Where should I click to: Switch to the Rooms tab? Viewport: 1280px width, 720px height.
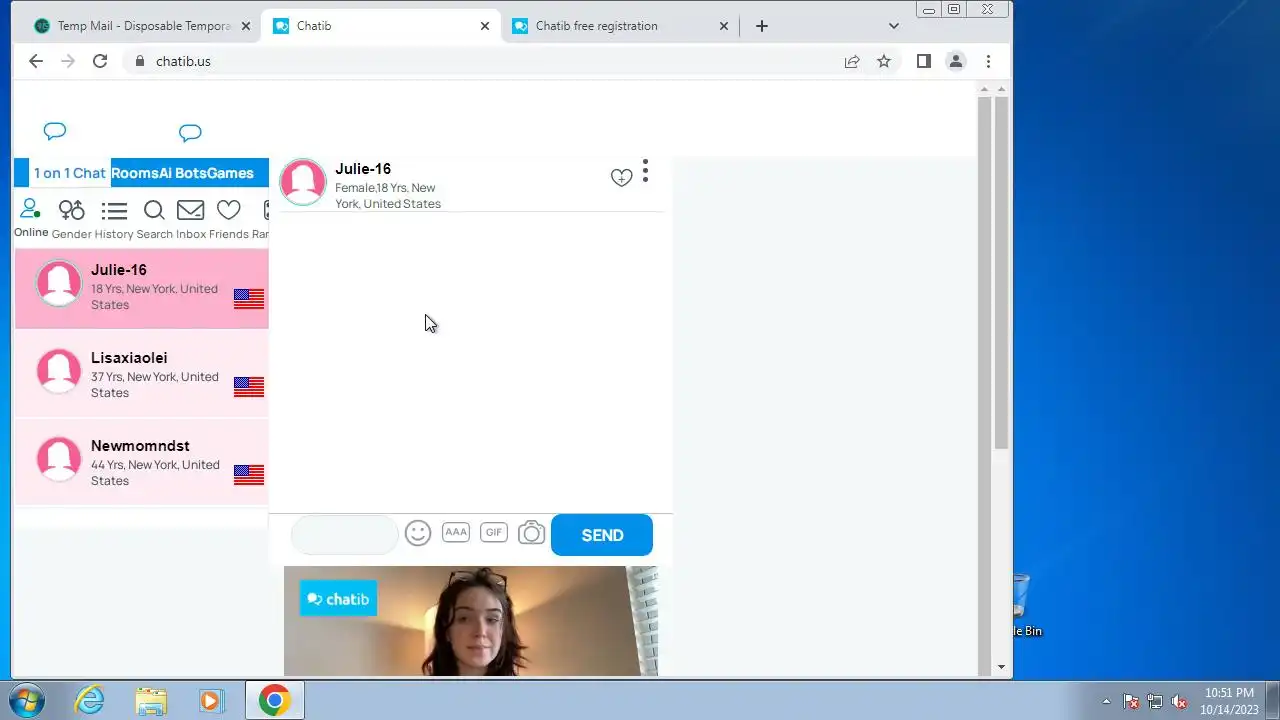coord(135,173)
